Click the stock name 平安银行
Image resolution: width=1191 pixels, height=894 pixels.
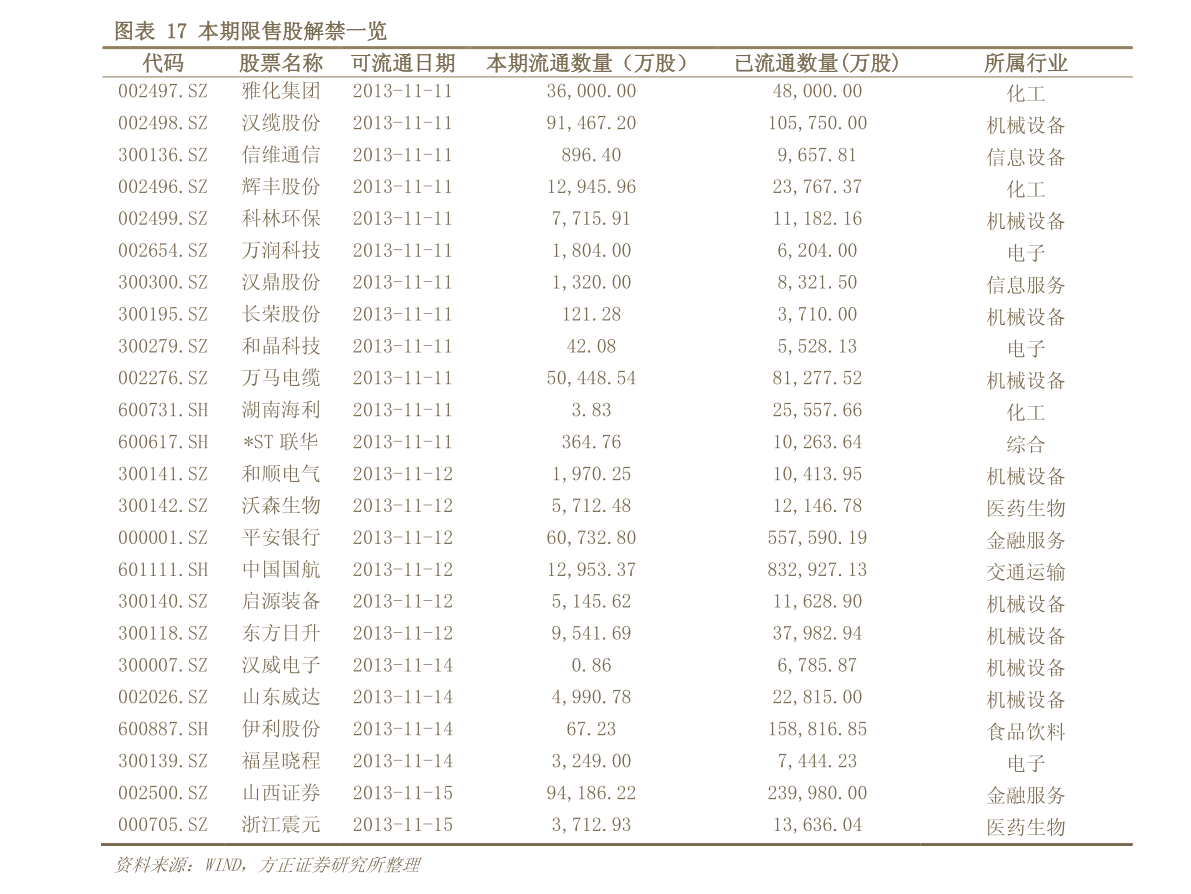281,538
